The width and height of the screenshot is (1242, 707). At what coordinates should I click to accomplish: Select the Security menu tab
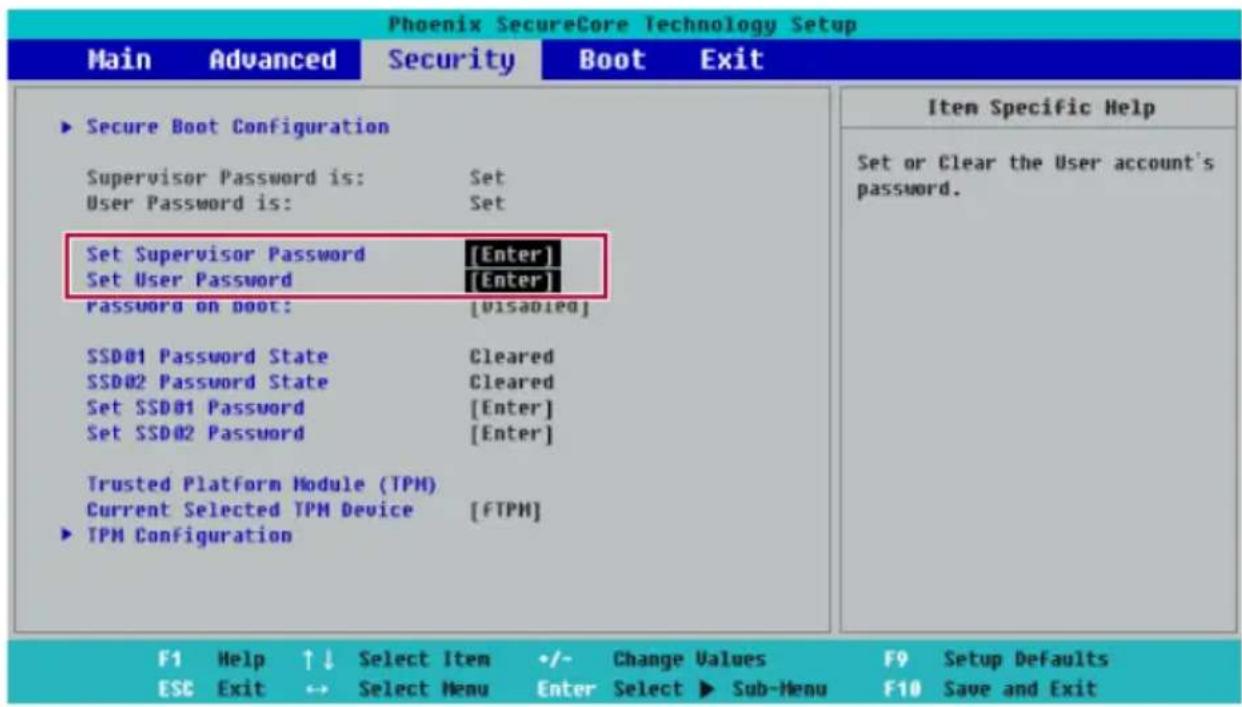tap(450, 60)
